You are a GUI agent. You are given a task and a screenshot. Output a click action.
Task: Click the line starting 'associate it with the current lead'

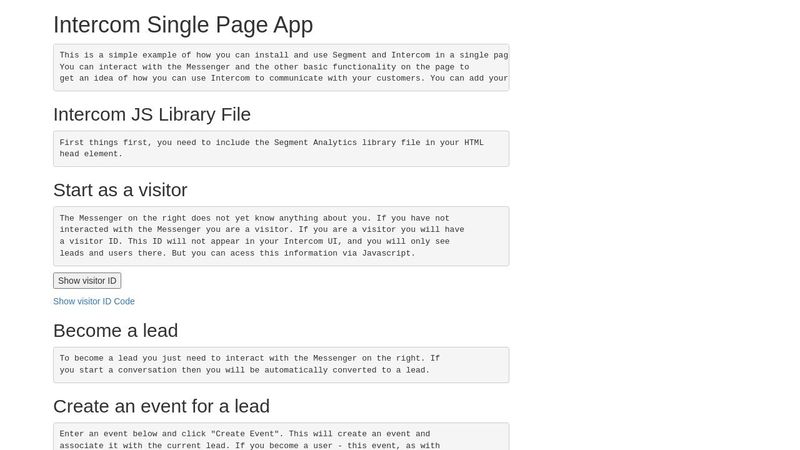pyautogui.click(x=249, y=445)
